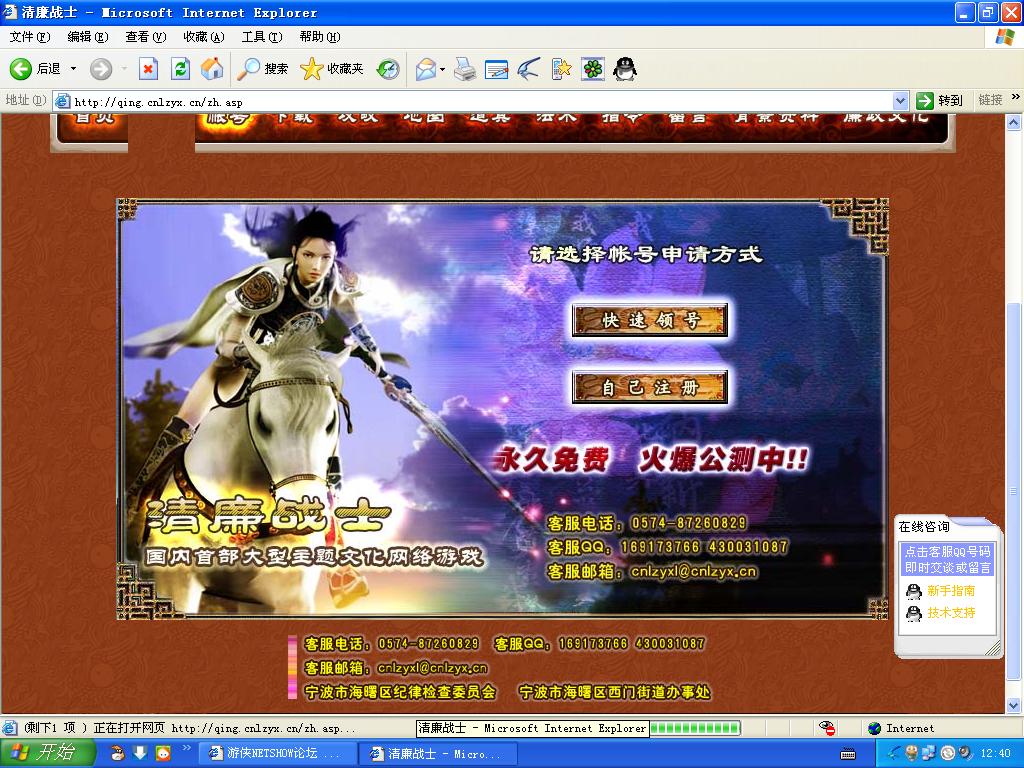
Task: Click the system tray clock 12:40
Action: point(995,754)
